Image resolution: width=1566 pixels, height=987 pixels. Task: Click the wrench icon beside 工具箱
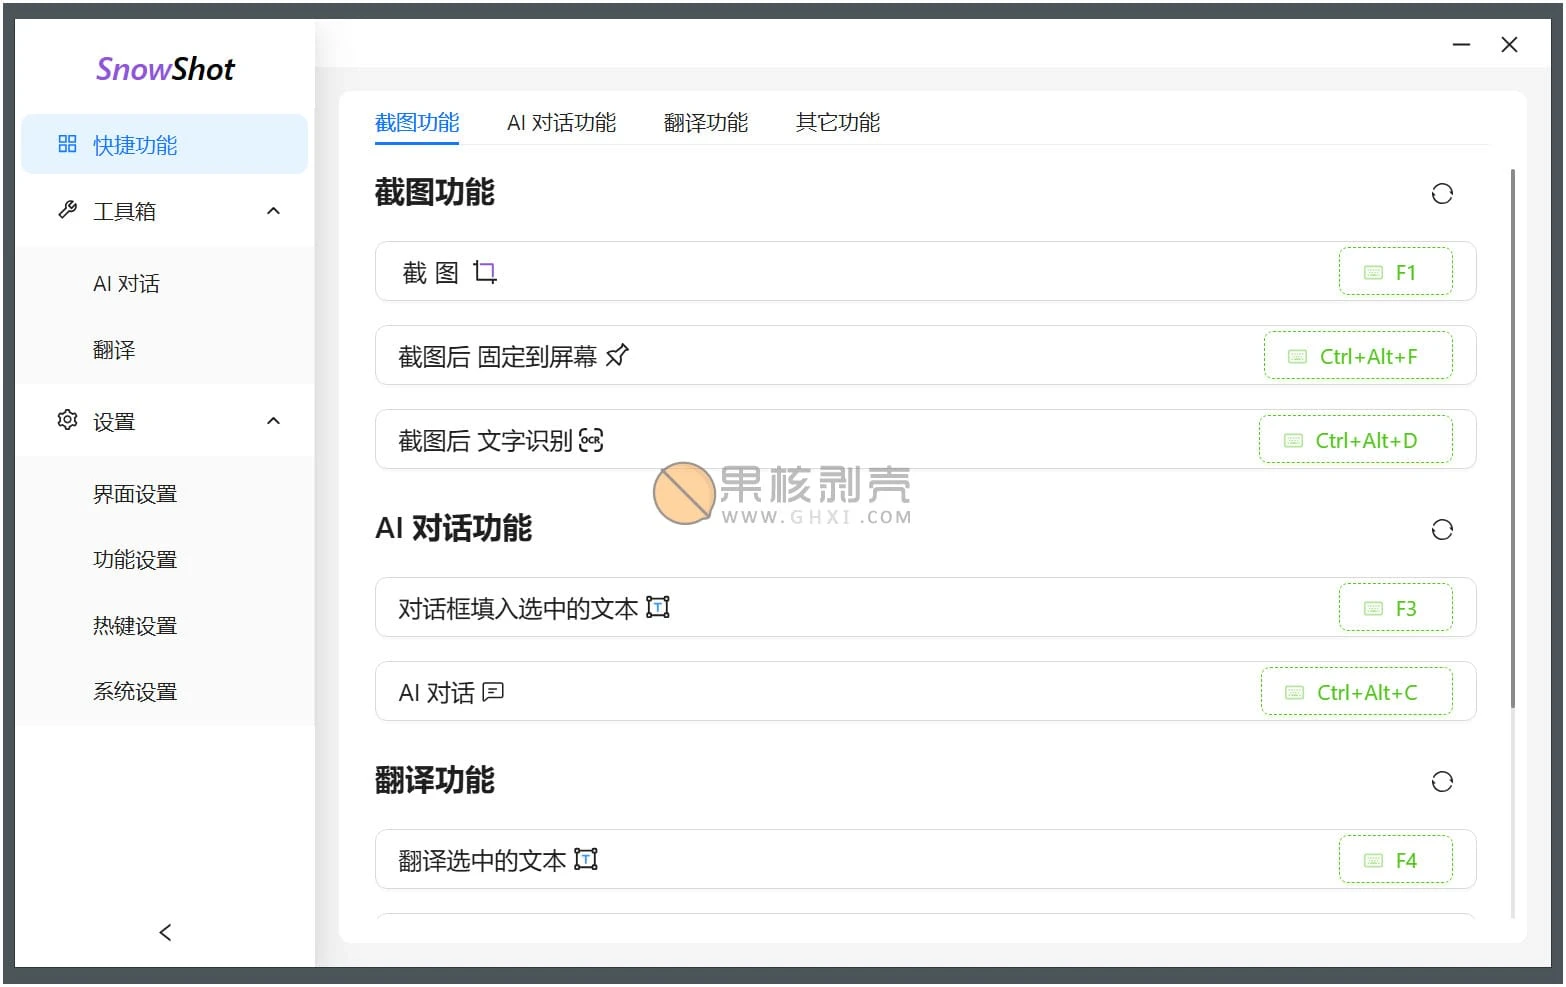point(66,210)
